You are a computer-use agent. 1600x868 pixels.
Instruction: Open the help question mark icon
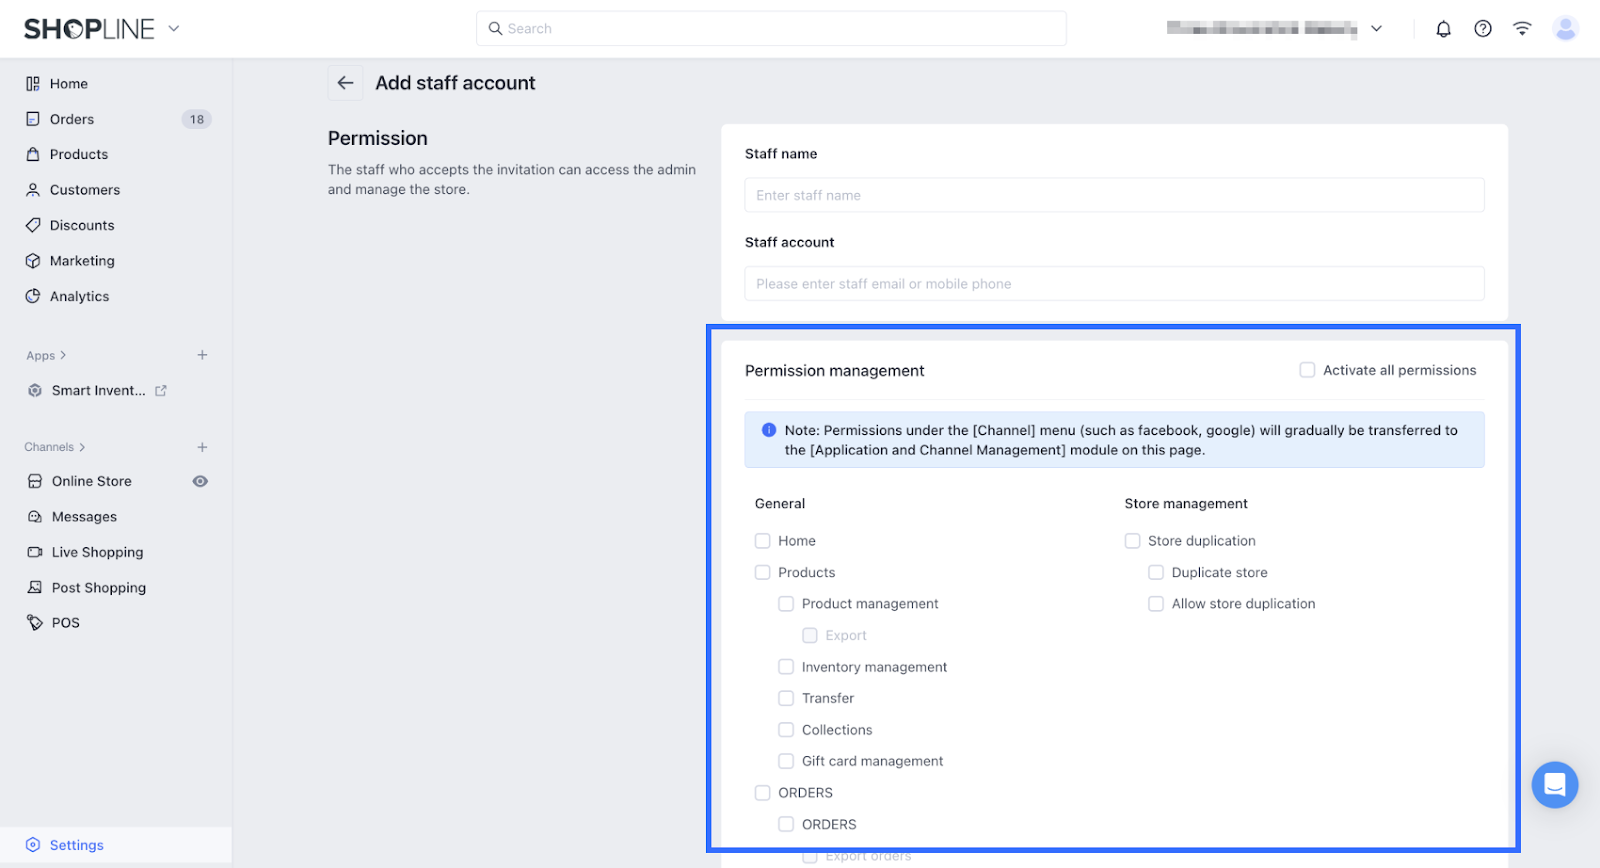pos(1483,29)
